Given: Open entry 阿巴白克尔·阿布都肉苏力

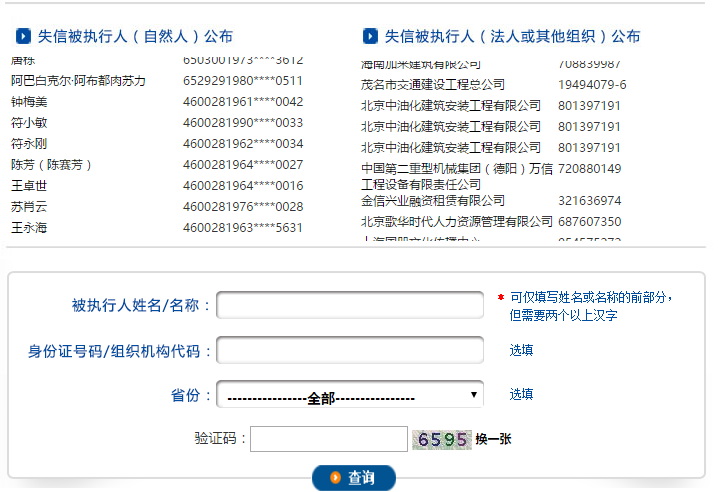Looking at the screenshot, I should [78, 80].
